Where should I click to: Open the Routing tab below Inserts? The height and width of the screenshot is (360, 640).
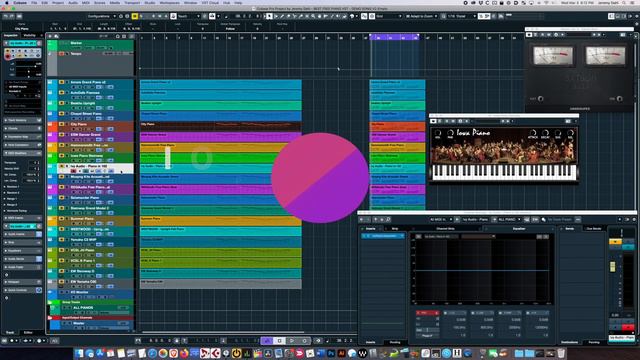click(395, 342)
